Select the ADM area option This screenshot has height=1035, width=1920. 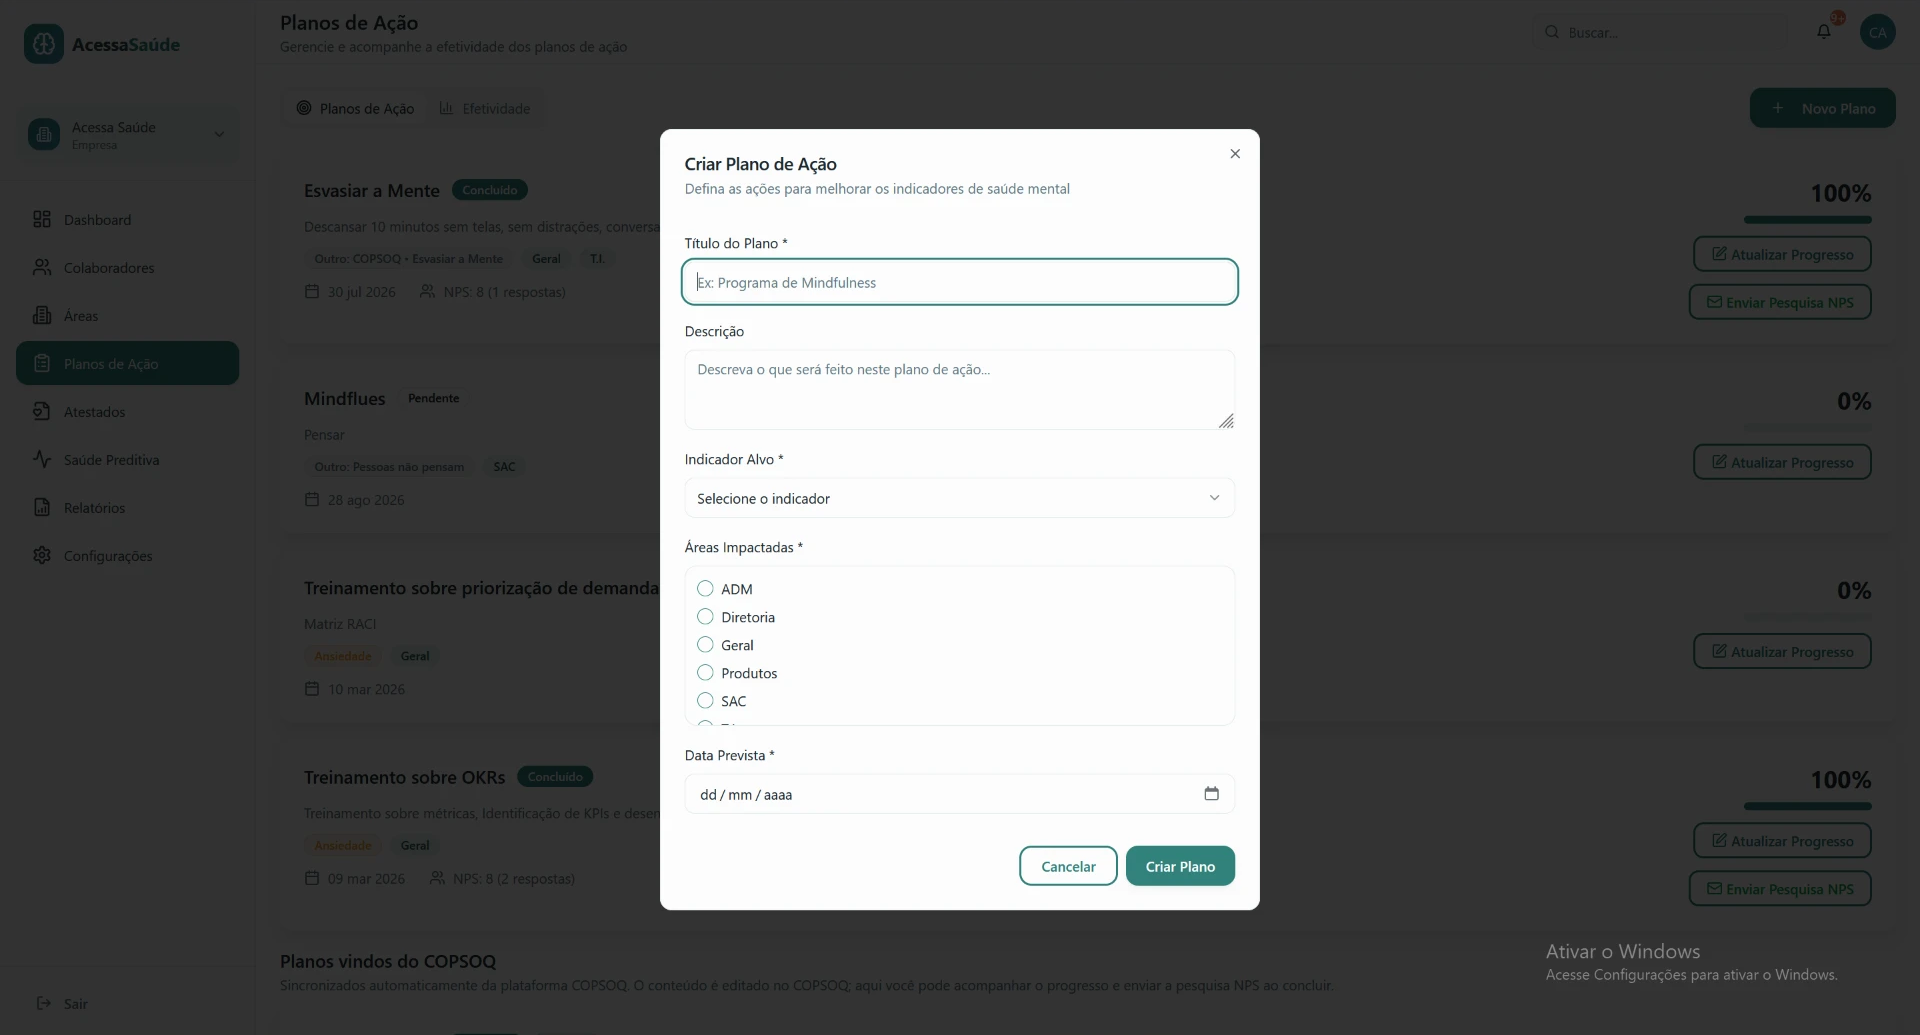705,588
